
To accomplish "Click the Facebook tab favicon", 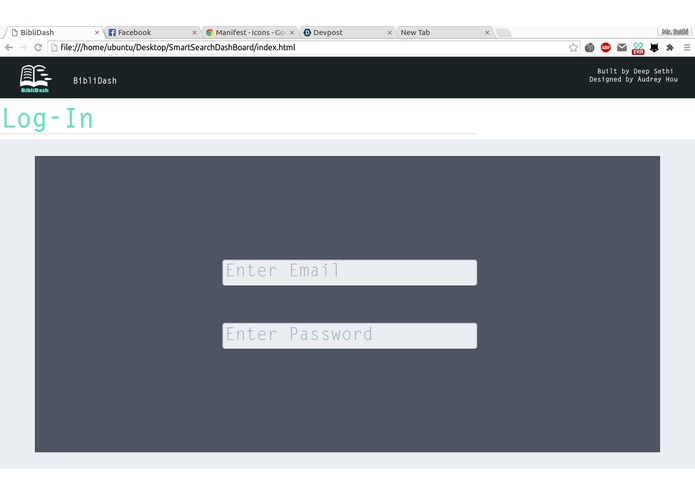I will (112, 32).
